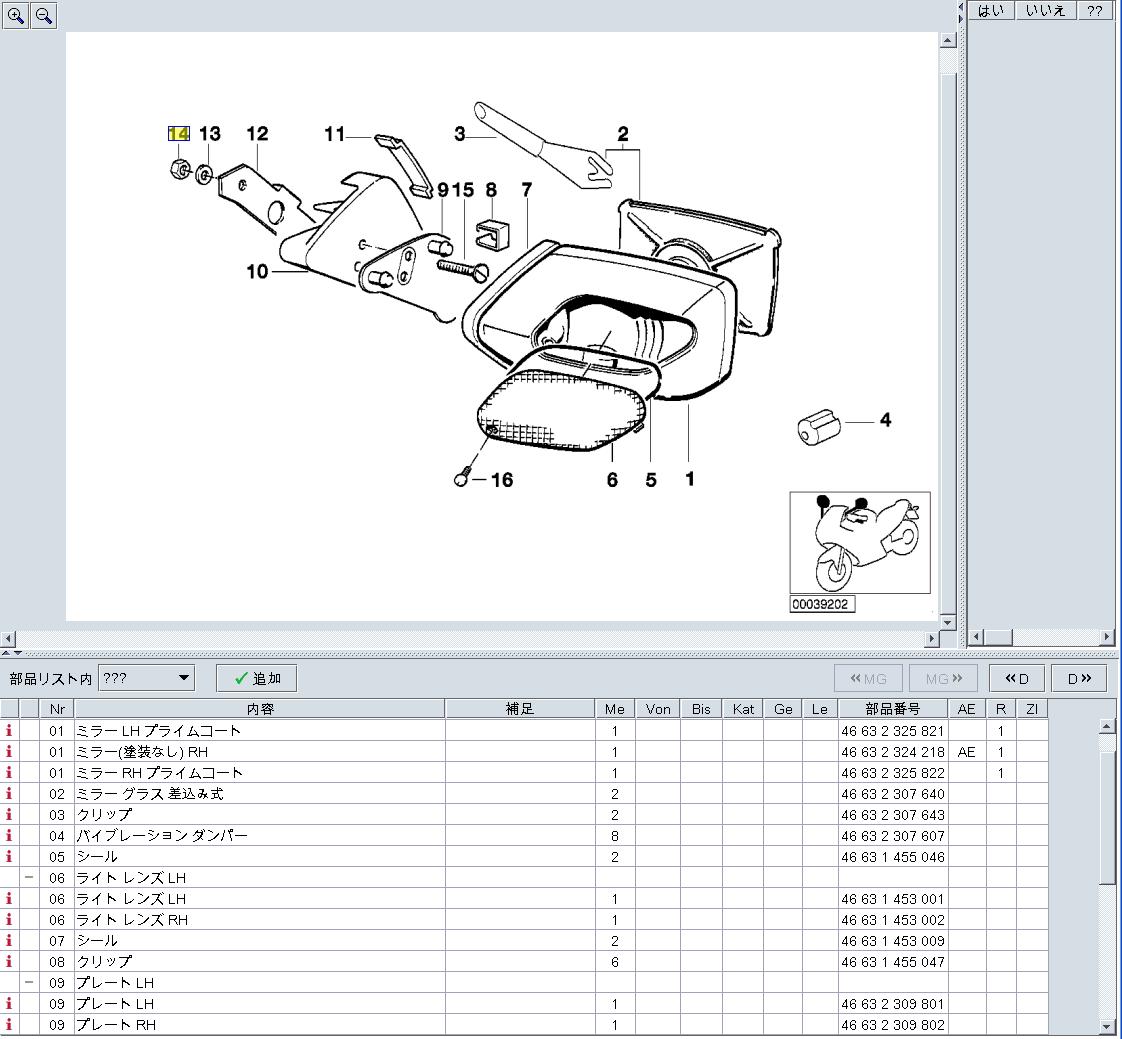Click the zoom out magnifier icon
Image resolution: width=1122 pixels, height=1039 pixels.
[x=44, y=15]
